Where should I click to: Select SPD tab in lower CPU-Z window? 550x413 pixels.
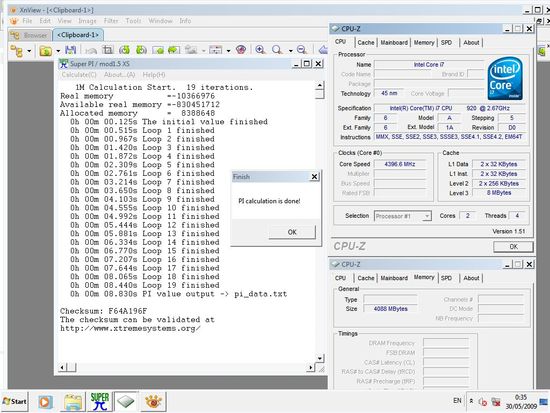[x=446, y=278]
